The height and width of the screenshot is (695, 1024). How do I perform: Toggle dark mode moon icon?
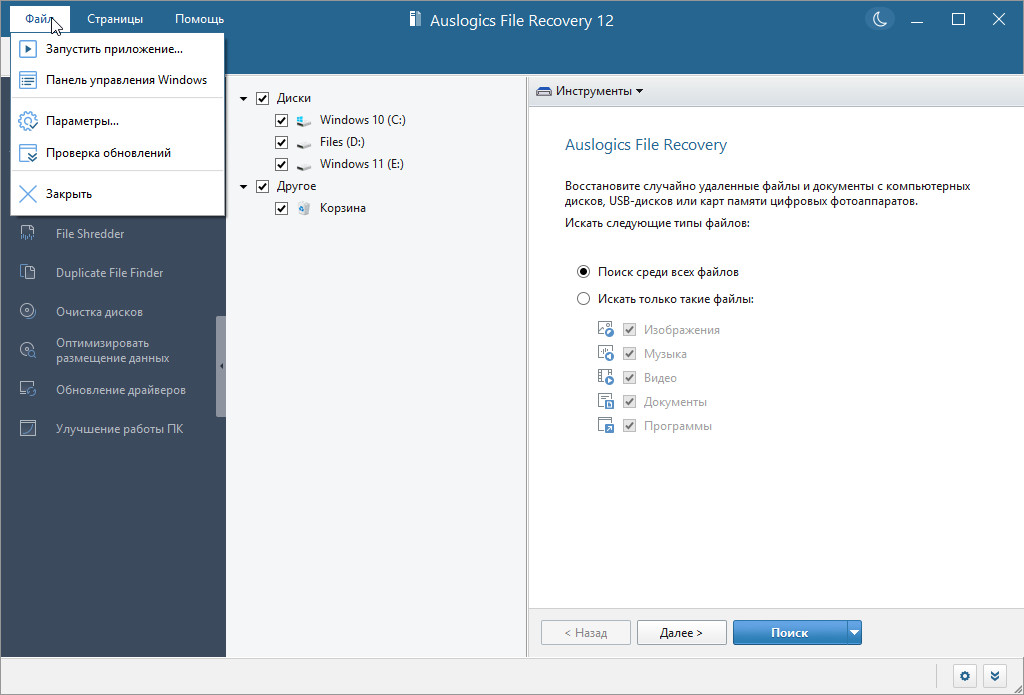879,19
